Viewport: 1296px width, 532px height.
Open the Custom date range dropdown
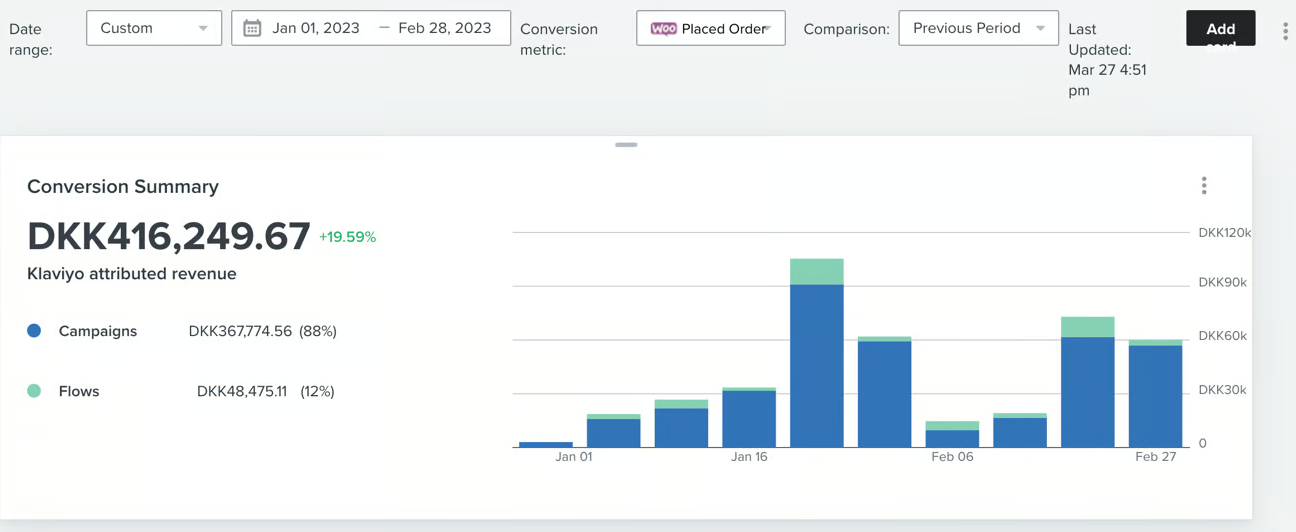click(154, 28)
